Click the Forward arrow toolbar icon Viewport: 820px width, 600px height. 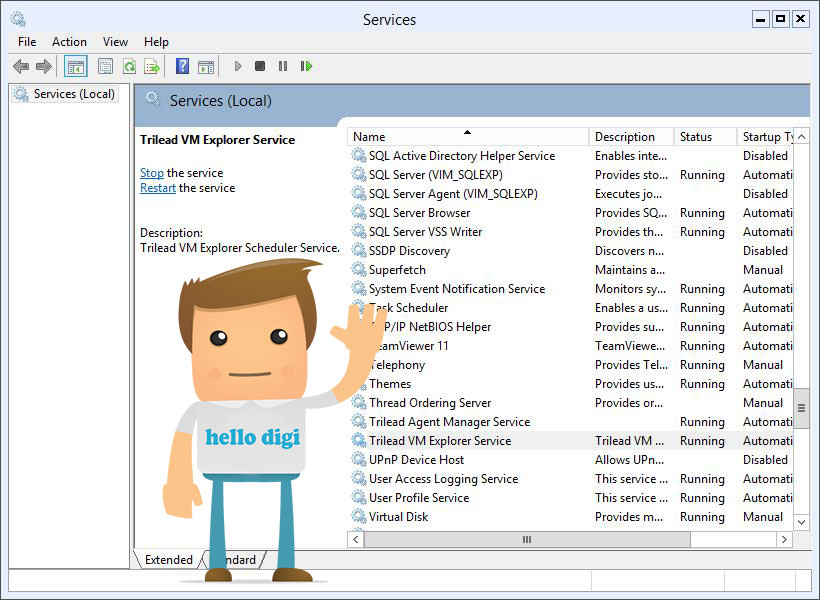tap(44, 66)
